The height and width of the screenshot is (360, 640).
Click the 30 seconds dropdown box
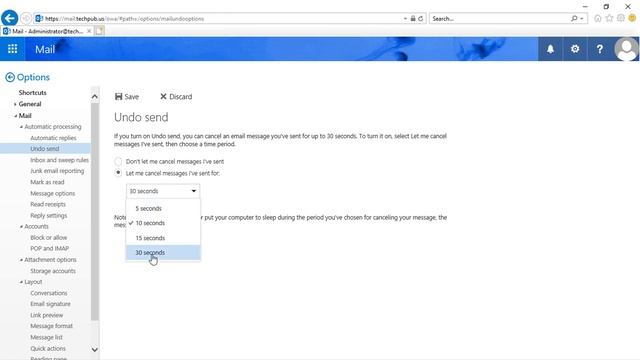tap(163, 191)
